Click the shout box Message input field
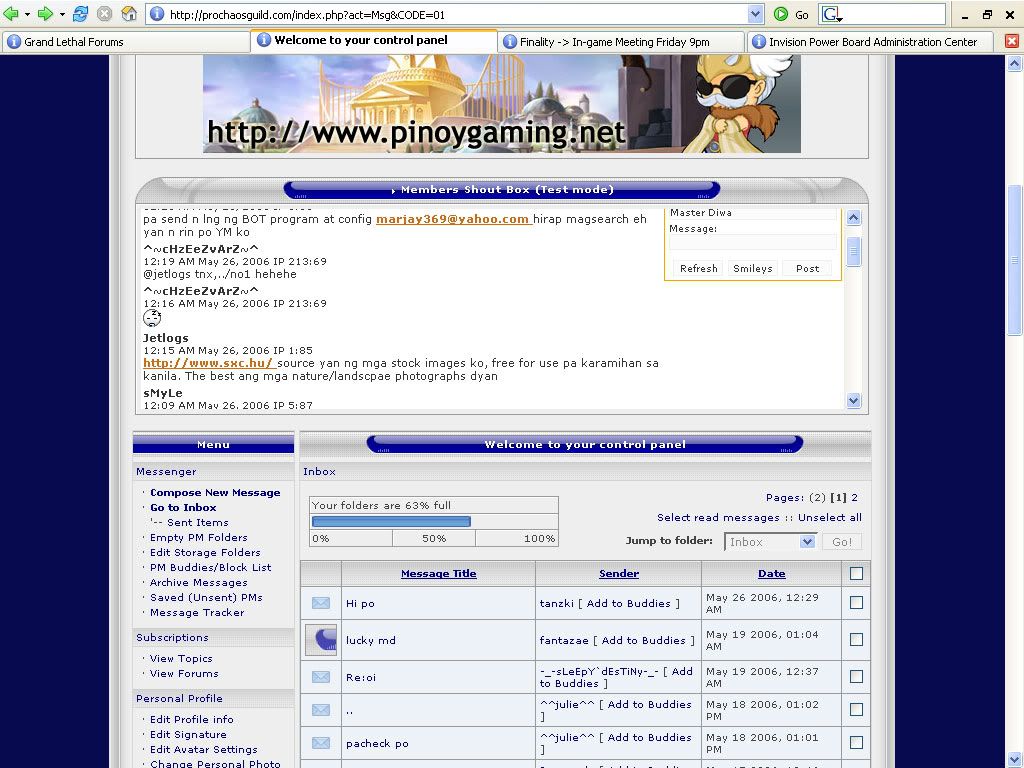 point(753,242)
